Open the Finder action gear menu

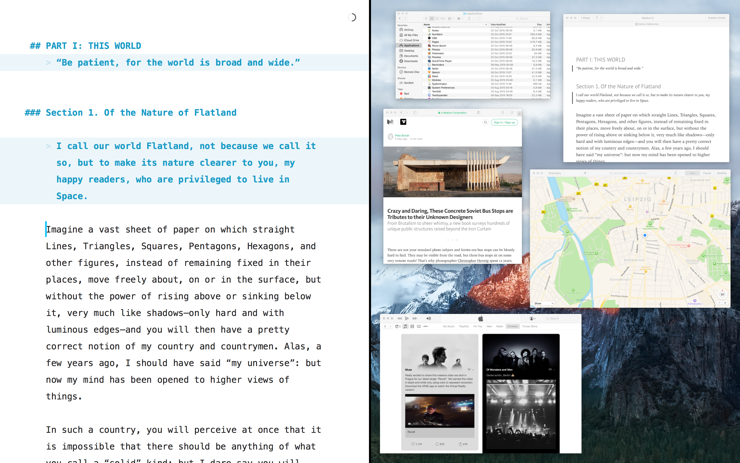460,18
